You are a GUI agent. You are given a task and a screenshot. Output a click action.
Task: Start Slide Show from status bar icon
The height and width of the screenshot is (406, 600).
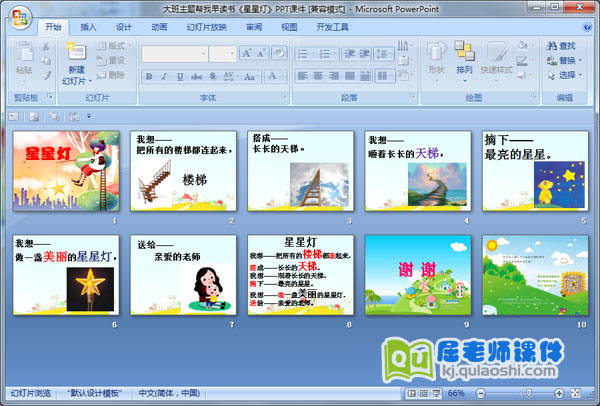tap(436, 393)
